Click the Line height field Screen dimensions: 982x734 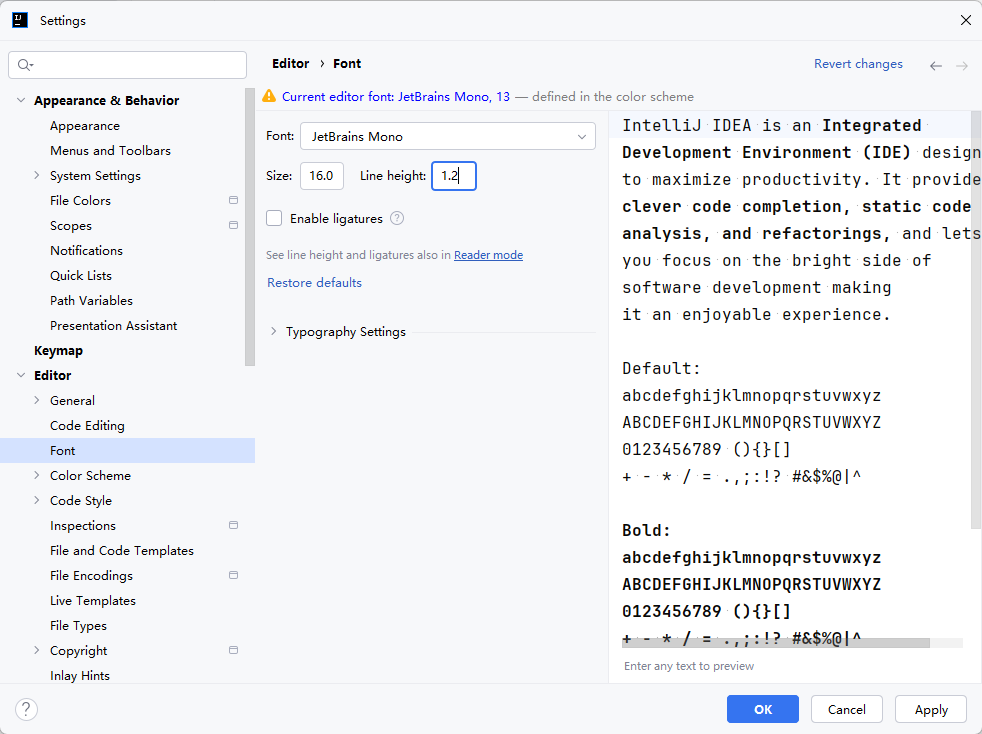[x=454, y=176]
